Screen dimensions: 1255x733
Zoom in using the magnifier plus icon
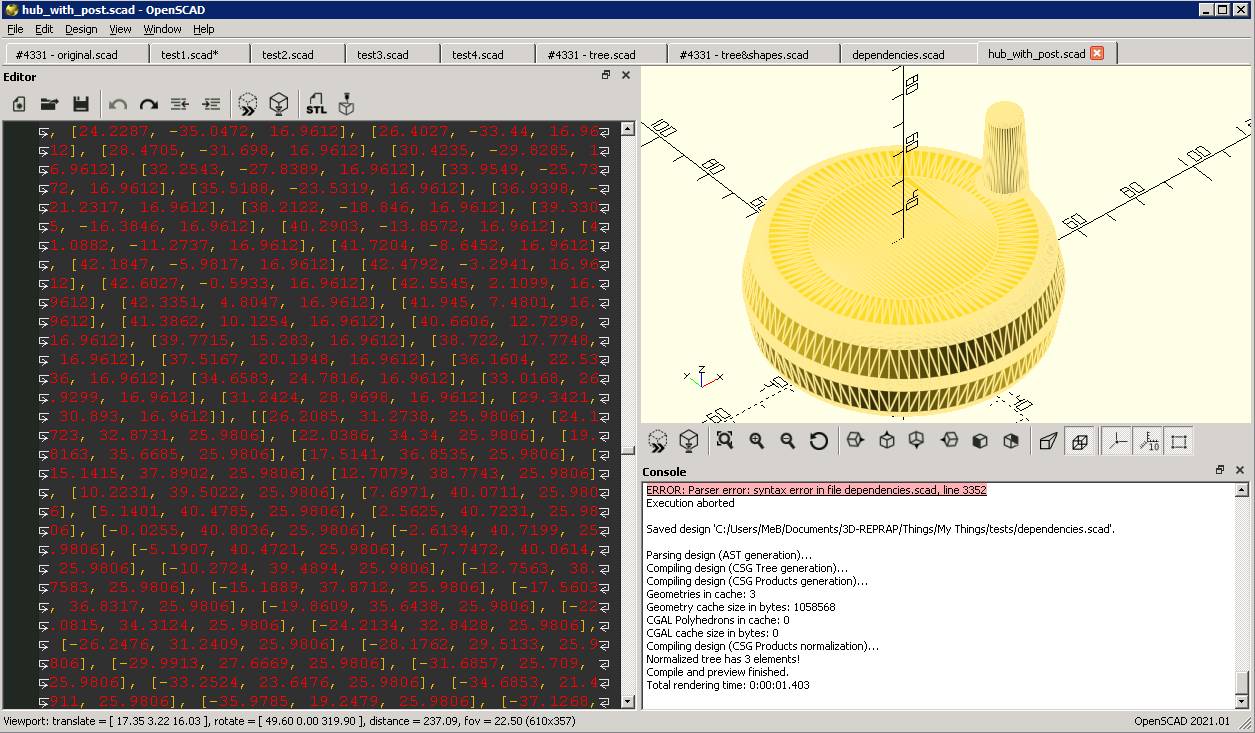(756, 441)
